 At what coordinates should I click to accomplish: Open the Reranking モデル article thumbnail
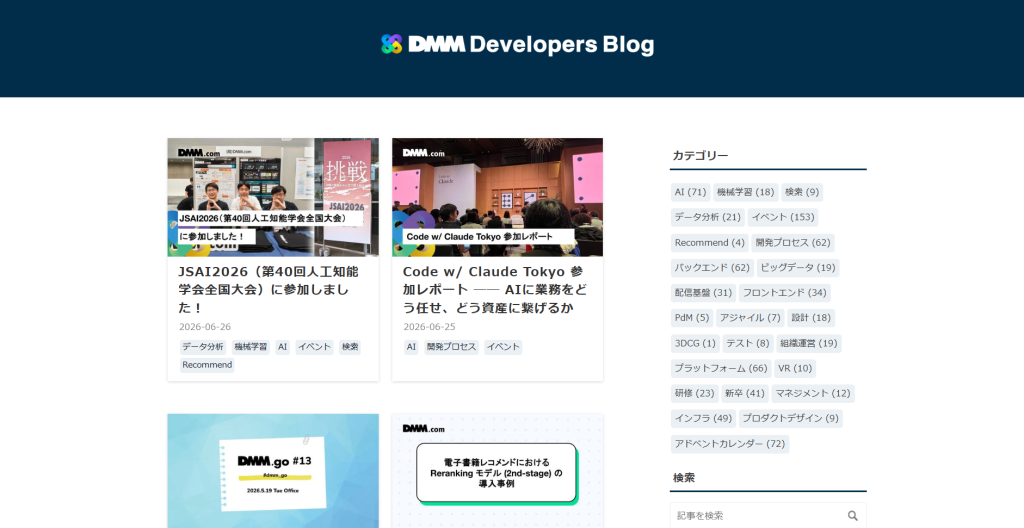[x=497, y=470]
